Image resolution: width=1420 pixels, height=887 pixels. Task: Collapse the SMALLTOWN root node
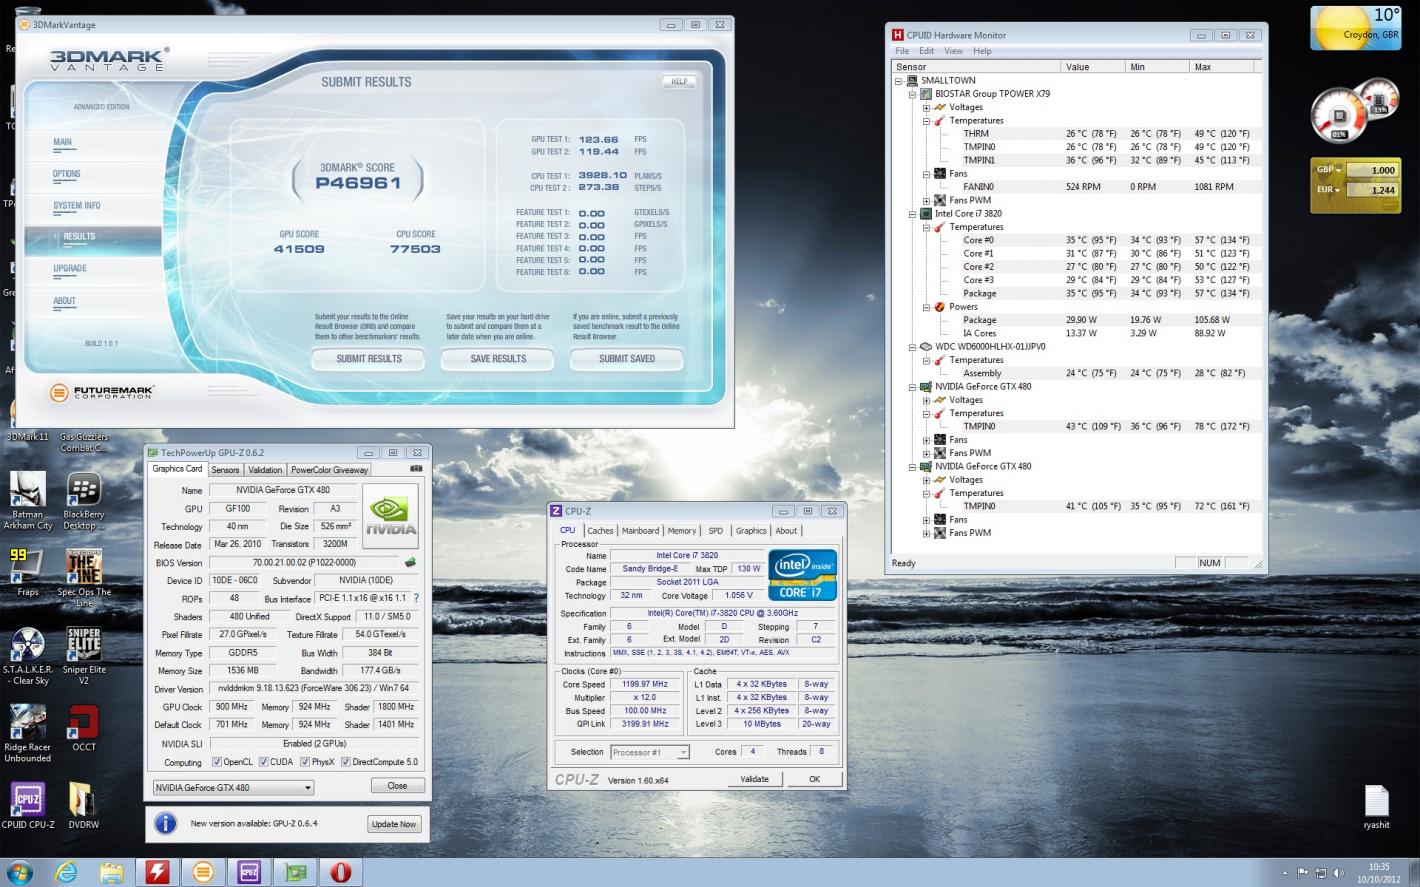tap(899, 80)
